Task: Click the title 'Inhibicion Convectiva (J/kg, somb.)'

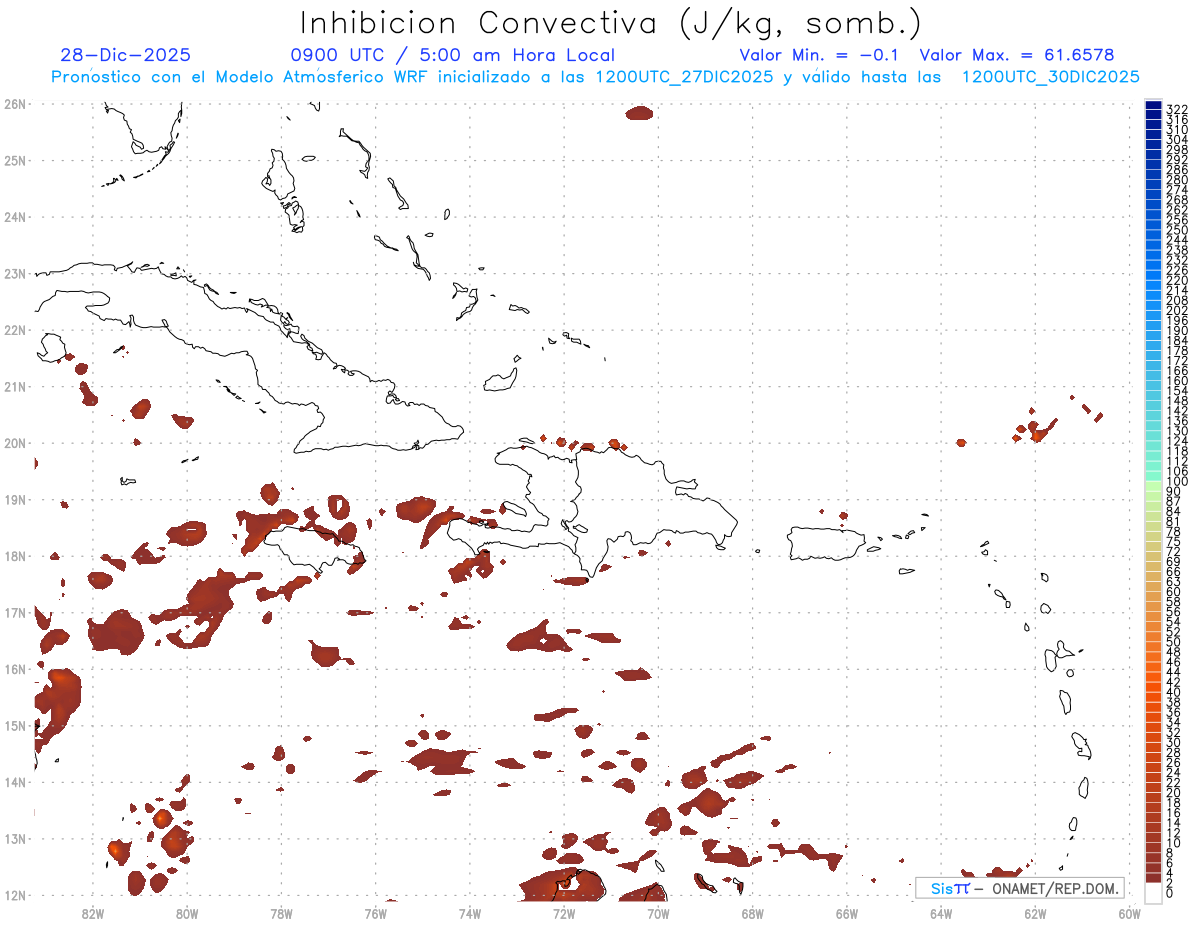Action: 609,23
